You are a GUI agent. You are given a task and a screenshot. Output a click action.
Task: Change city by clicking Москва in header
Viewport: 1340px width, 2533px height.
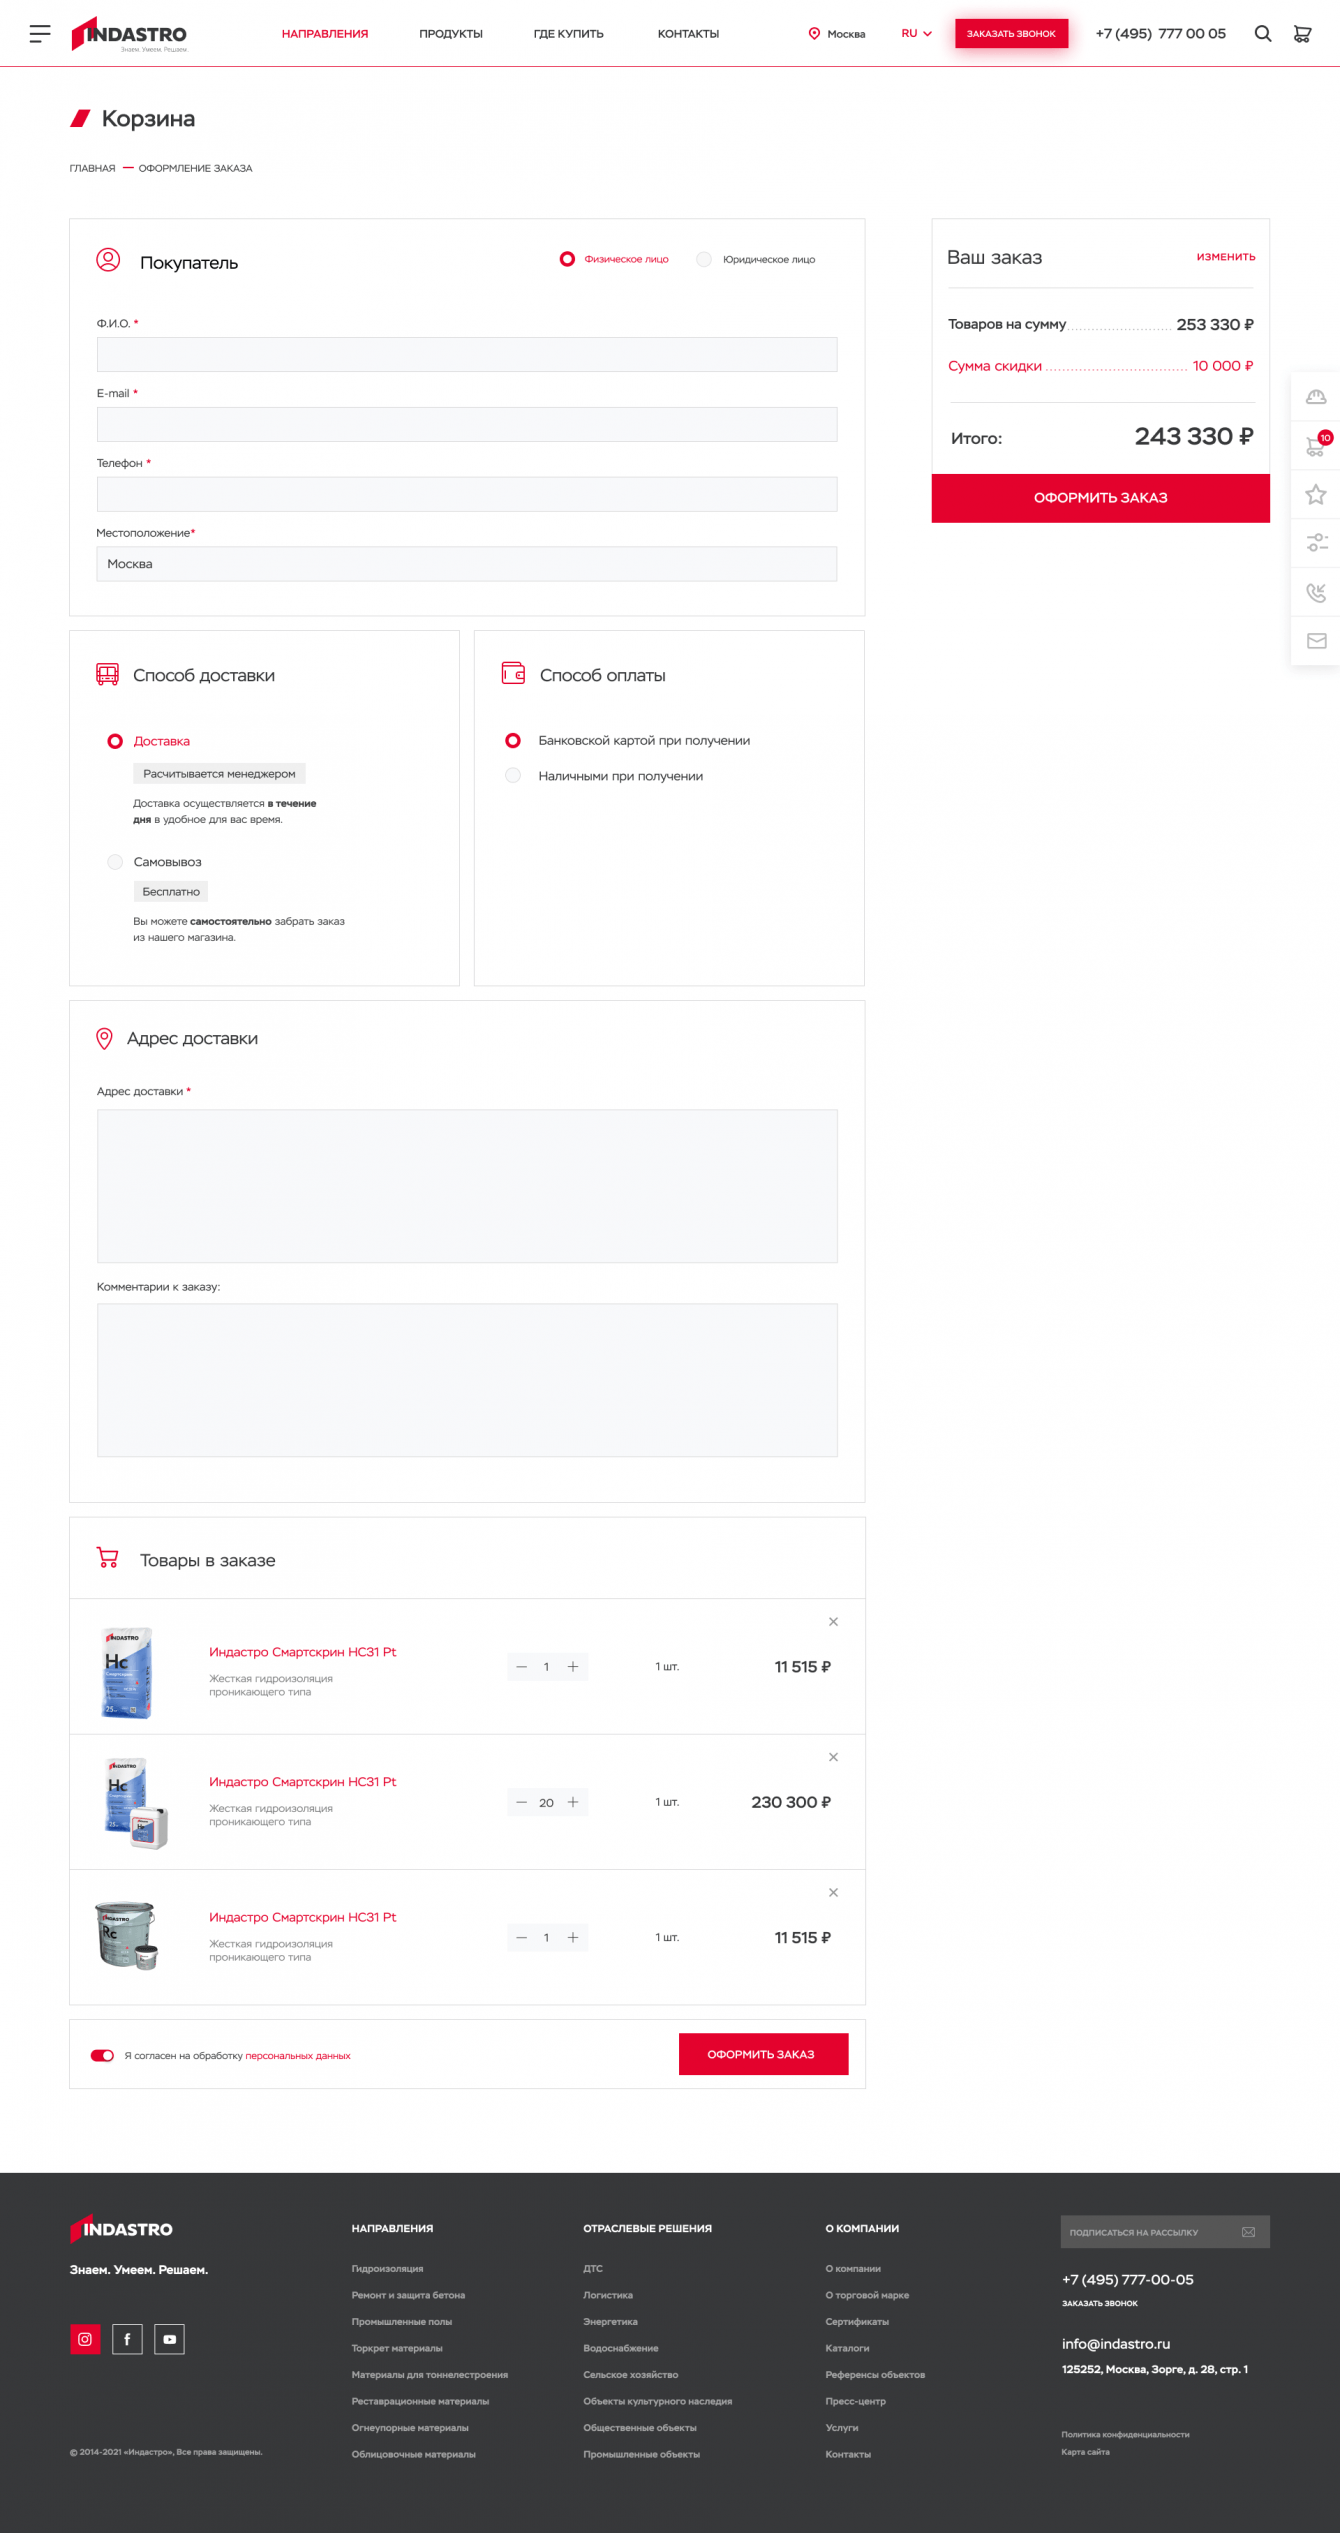tap(846, 34)
